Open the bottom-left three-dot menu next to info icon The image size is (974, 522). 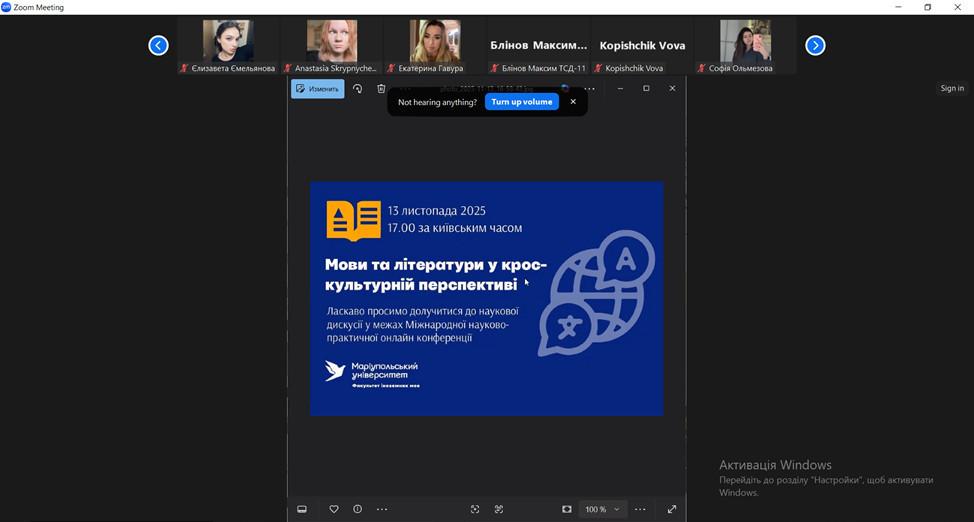pyautogui.click(x=382, y=509)
